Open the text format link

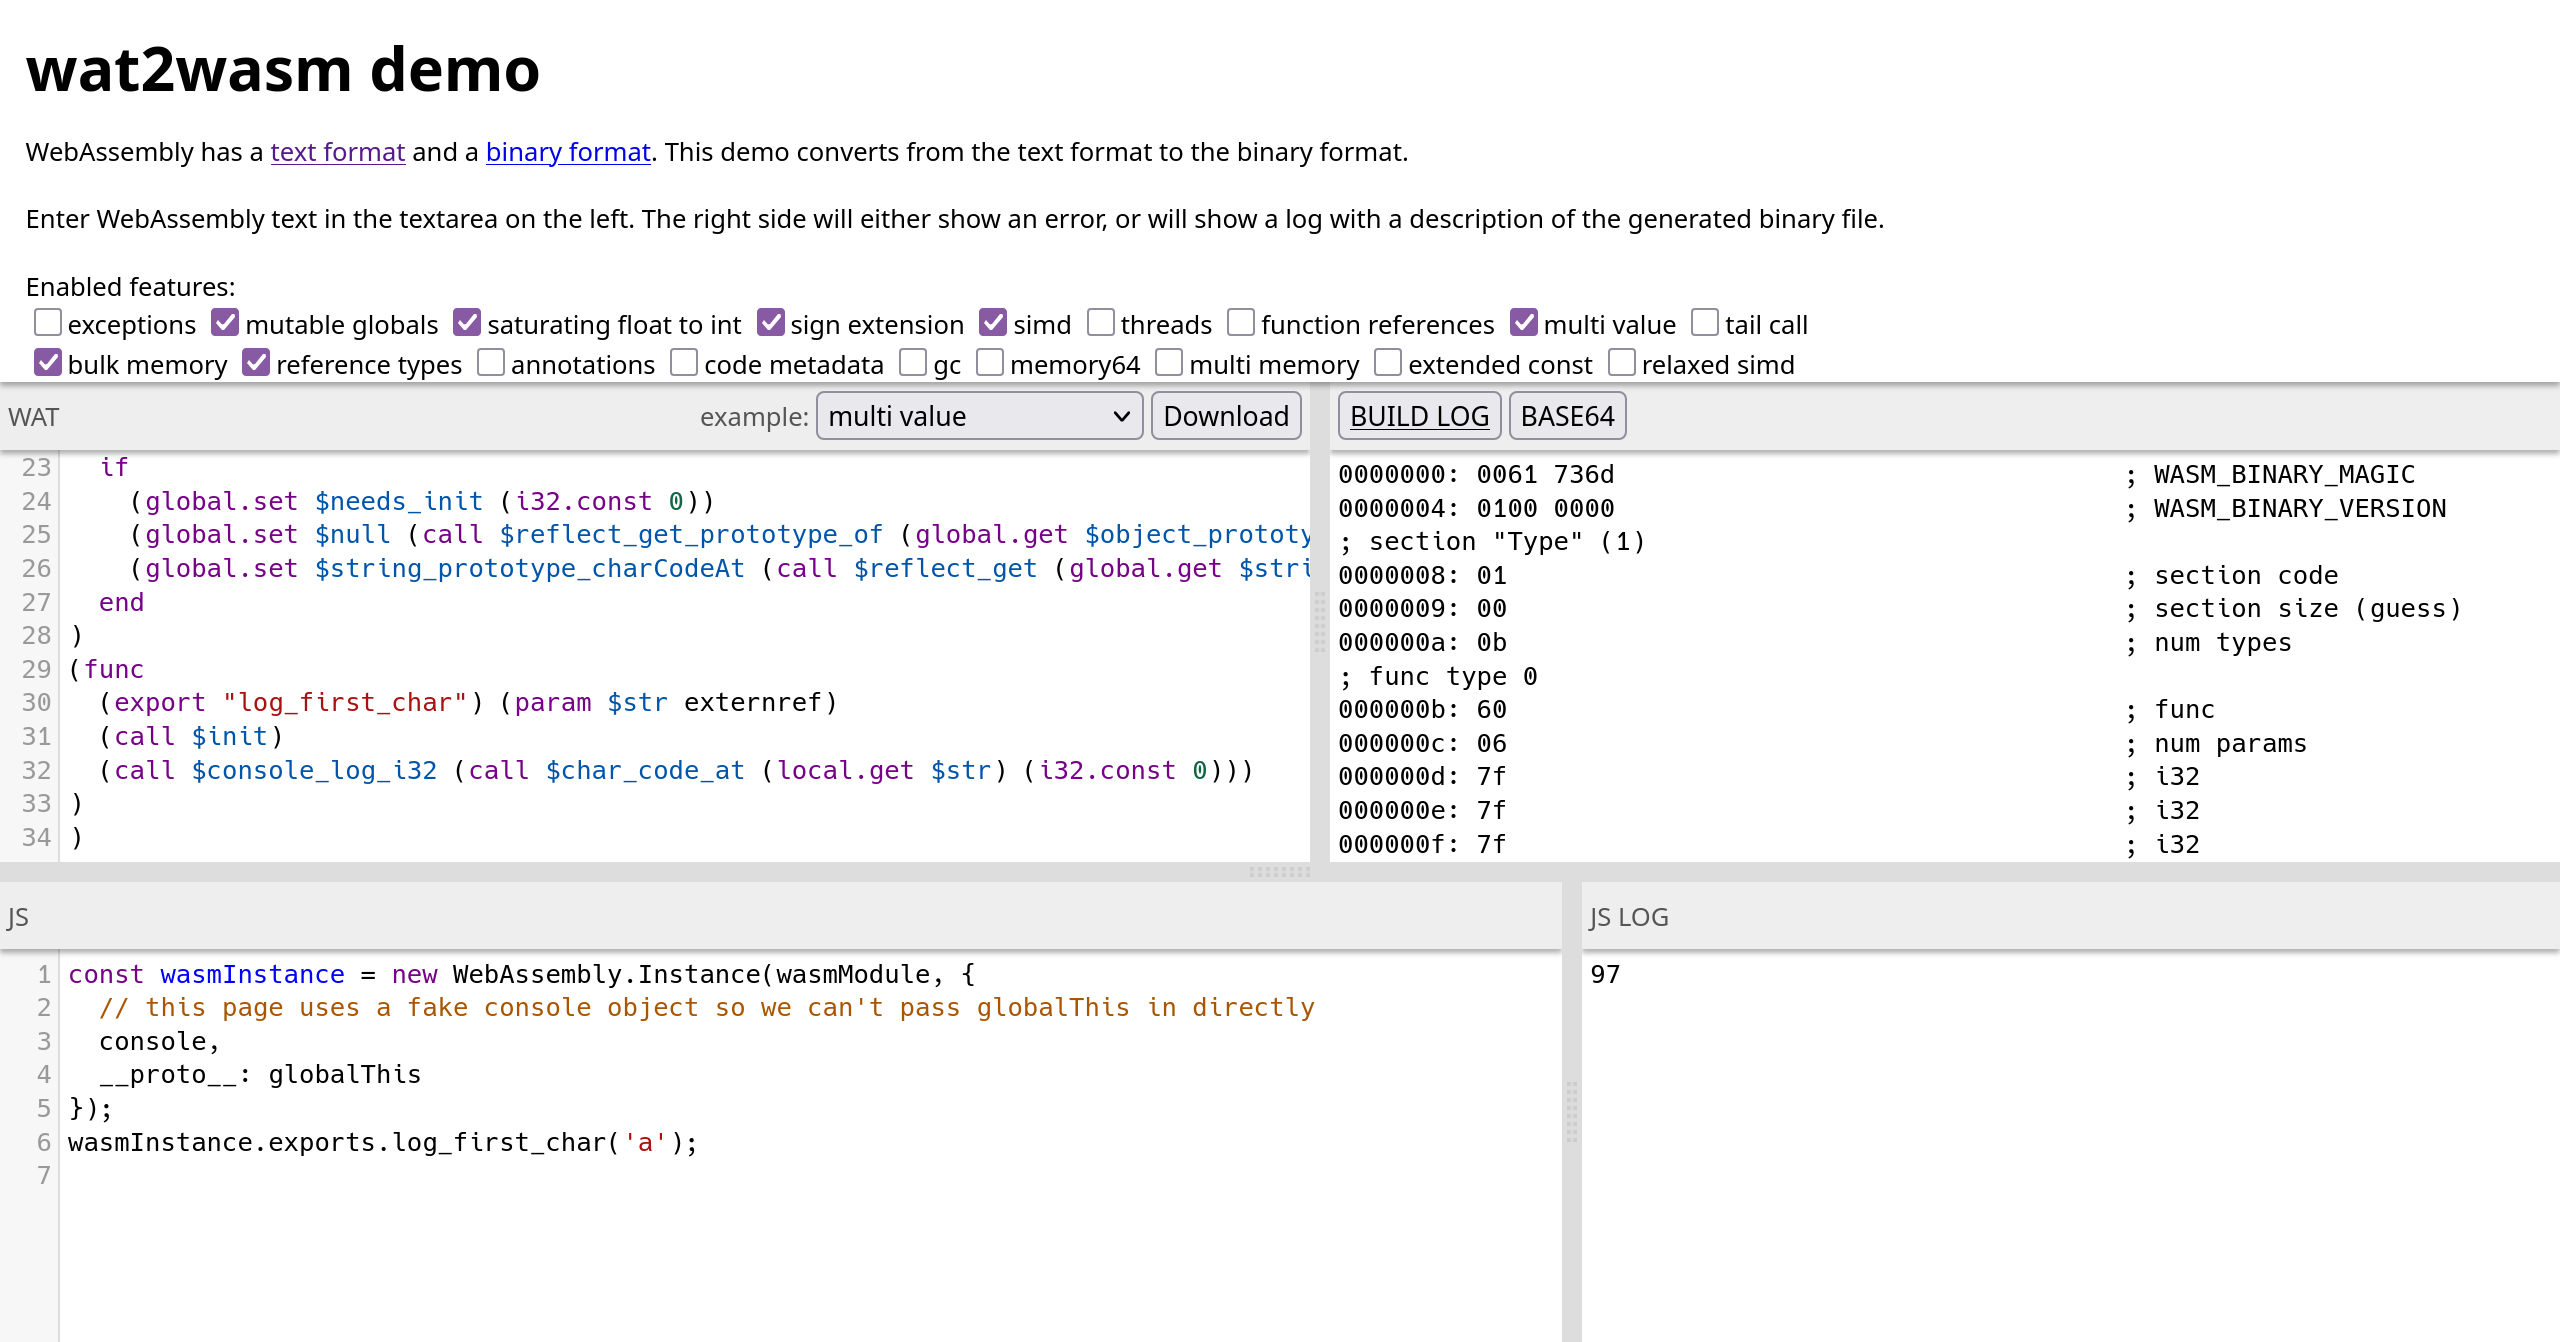point(337,152)
